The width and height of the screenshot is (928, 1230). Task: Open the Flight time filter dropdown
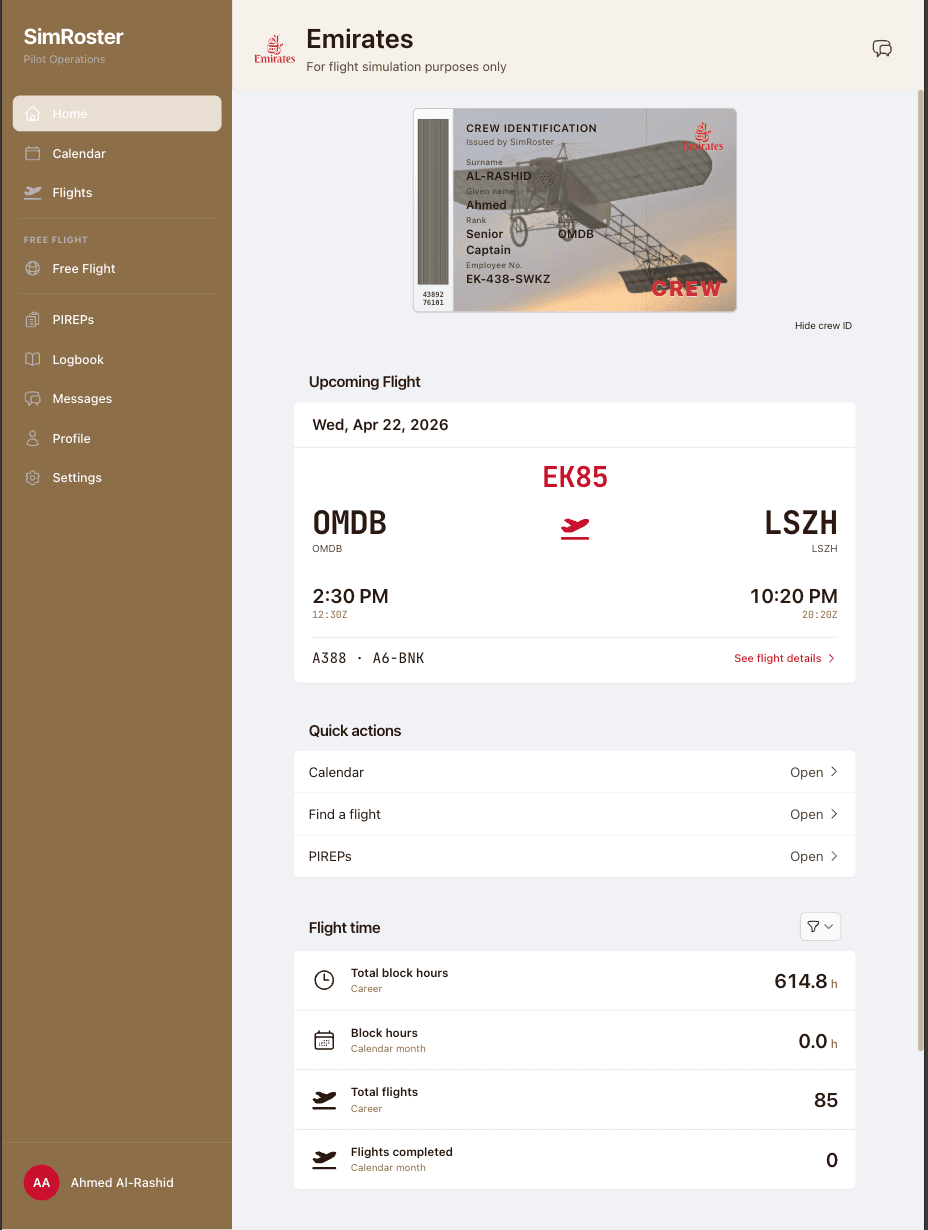(820, 927)
